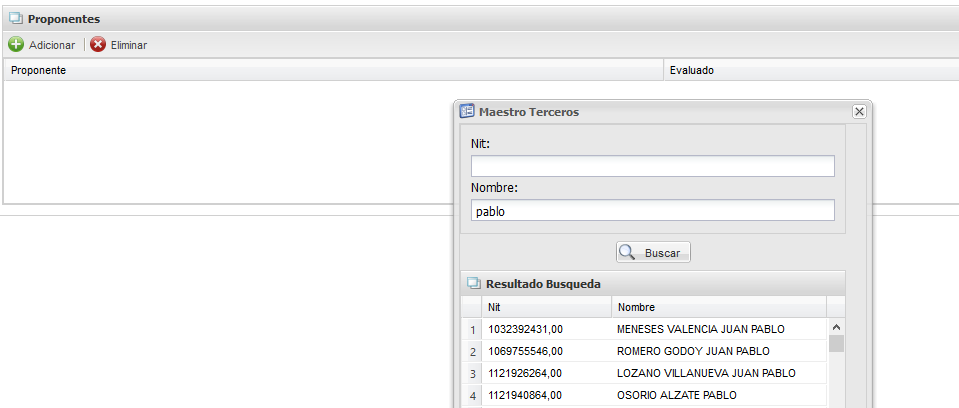Image resolution: width=959 pixels, height=408 pixels.
Task: Click the magnifier icon on Buscar
Action: pyautogui.click(x=628, y=253)
